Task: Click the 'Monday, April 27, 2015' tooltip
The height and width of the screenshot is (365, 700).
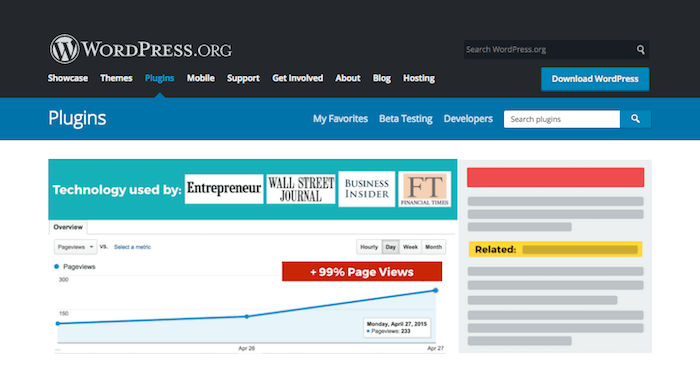Action: click(x=397, y=328)
